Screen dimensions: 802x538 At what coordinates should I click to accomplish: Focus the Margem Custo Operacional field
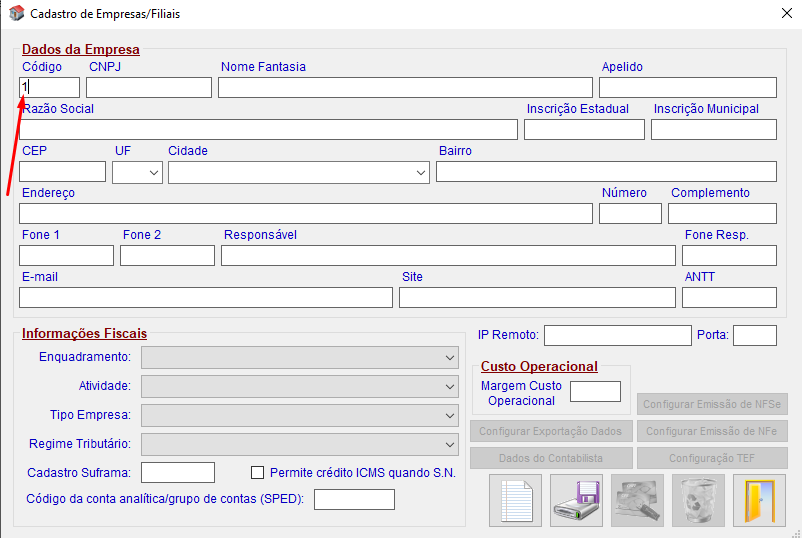pyautogui.click(x=595, y=392)
